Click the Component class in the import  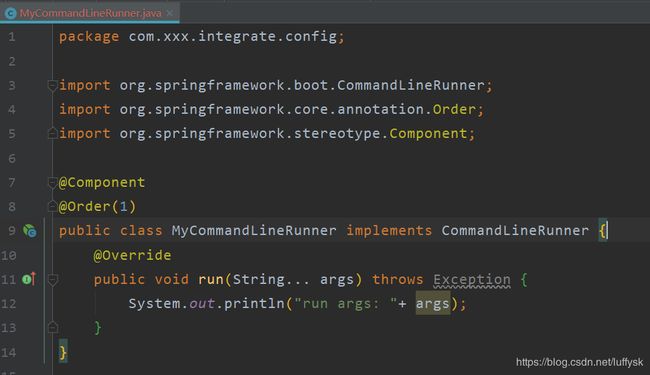pos(428,133)
